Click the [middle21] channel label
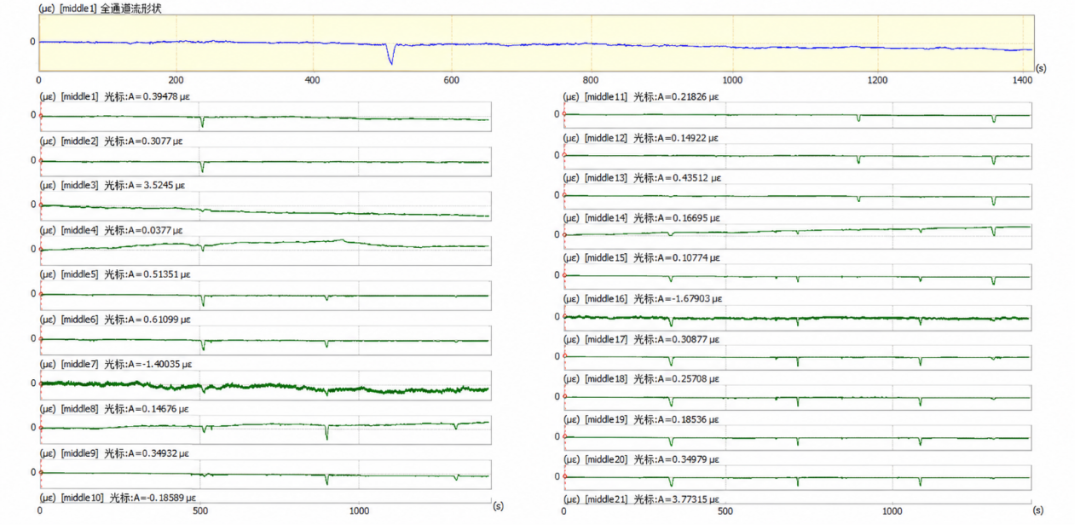Image resolution: width=1080 pixels, height=530 pixels. 605,498
